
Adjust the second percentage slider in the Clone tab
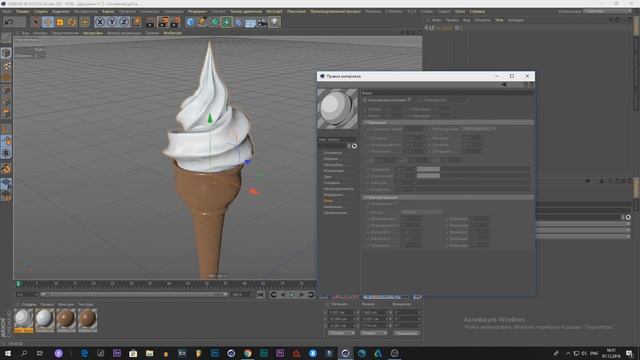click(x=473, y=176)
